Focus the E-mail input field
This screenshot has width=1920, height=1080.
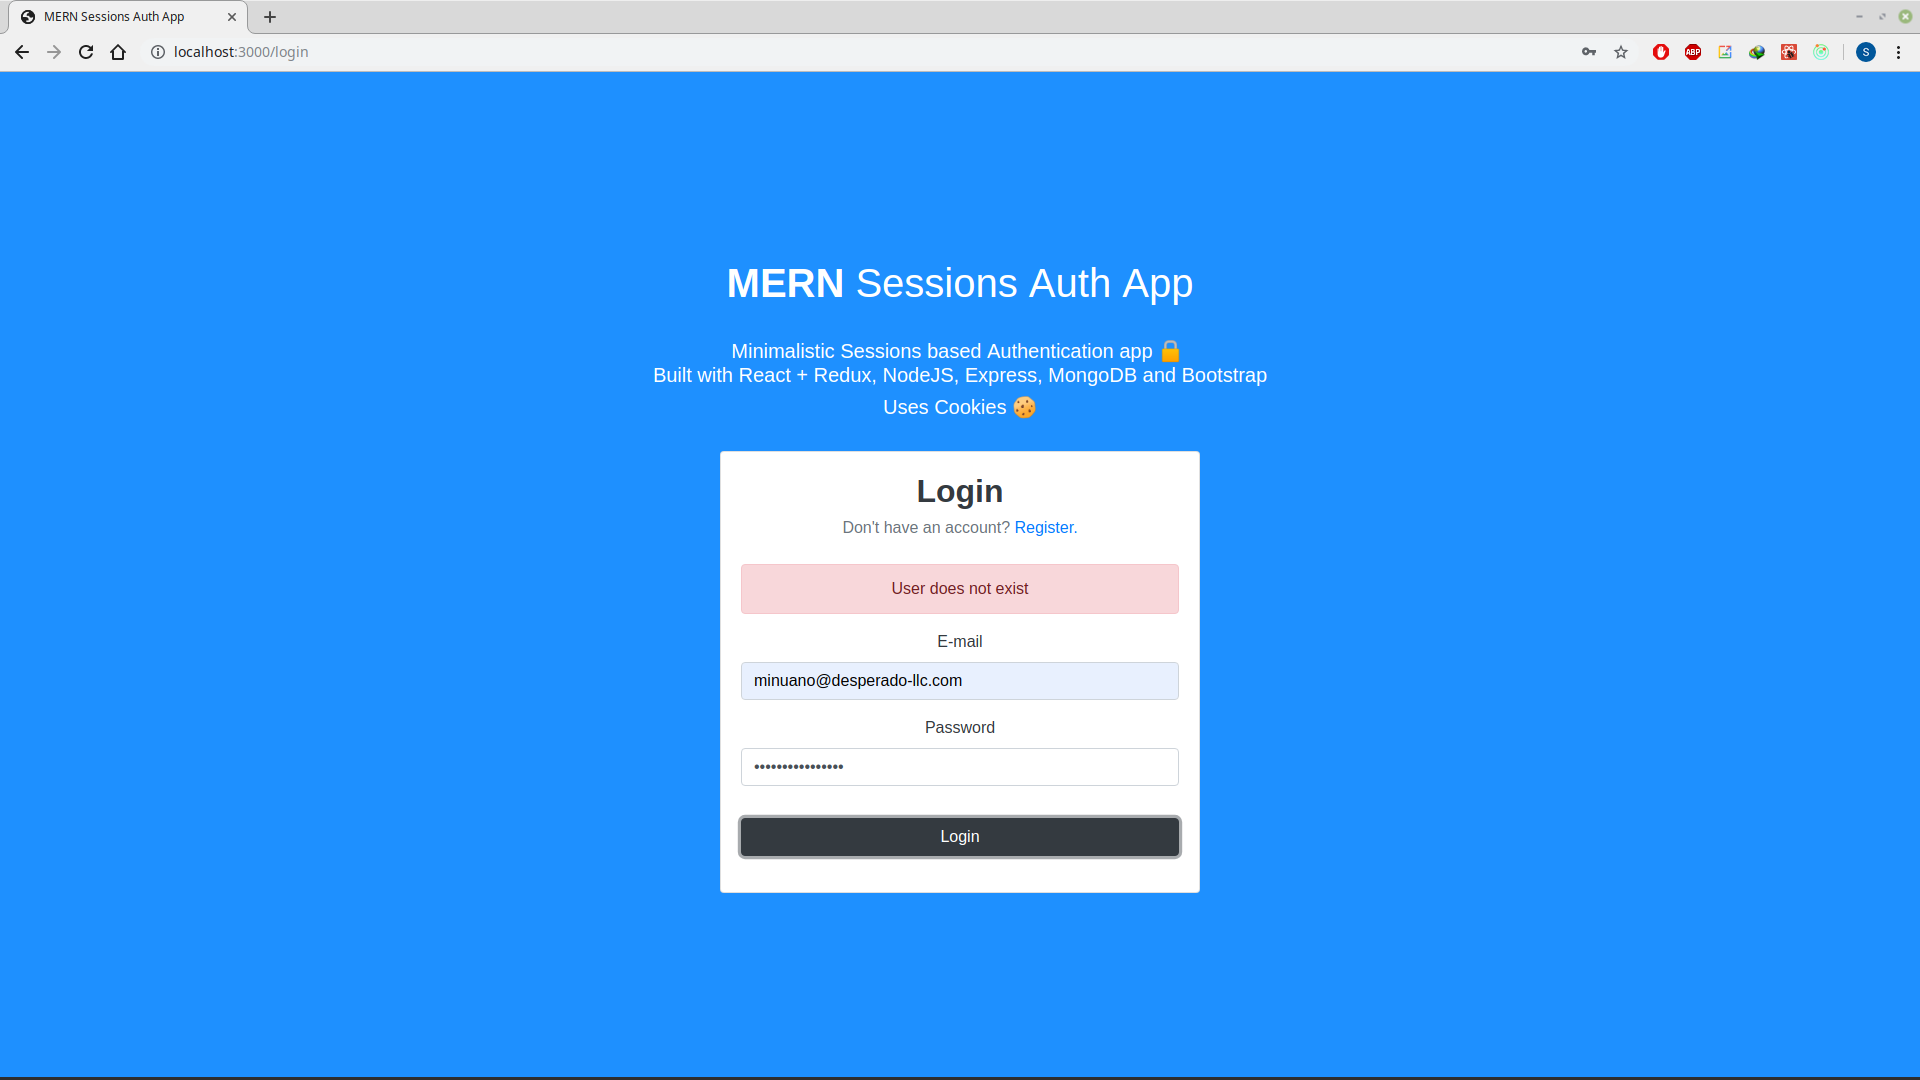tap(959, 681)
